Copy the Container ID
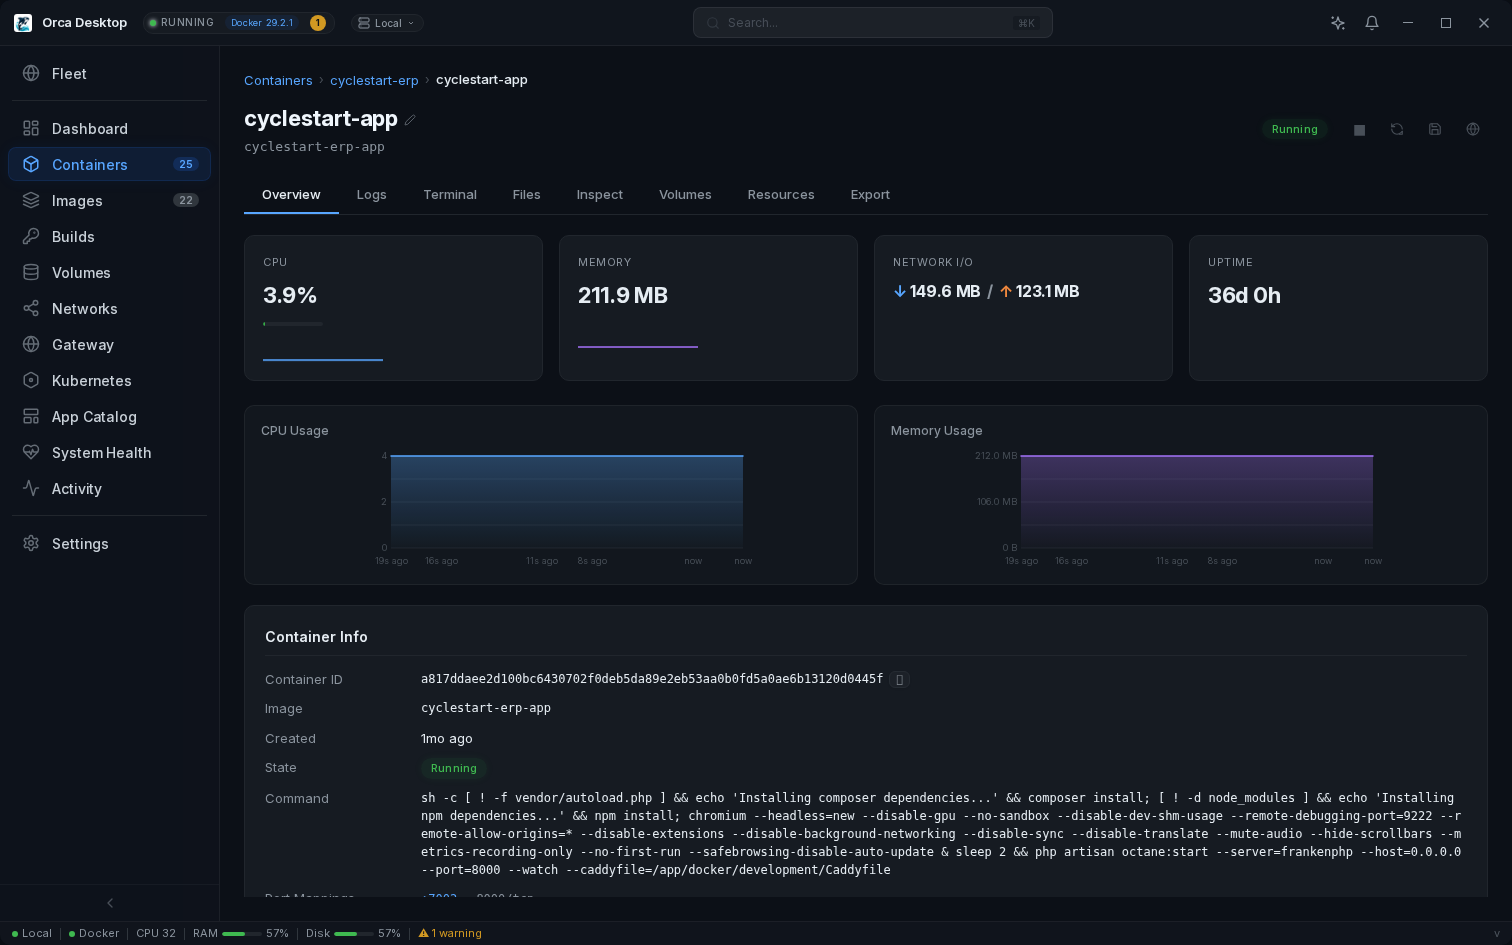The image size is (1512, 945). tap(899, 679)
